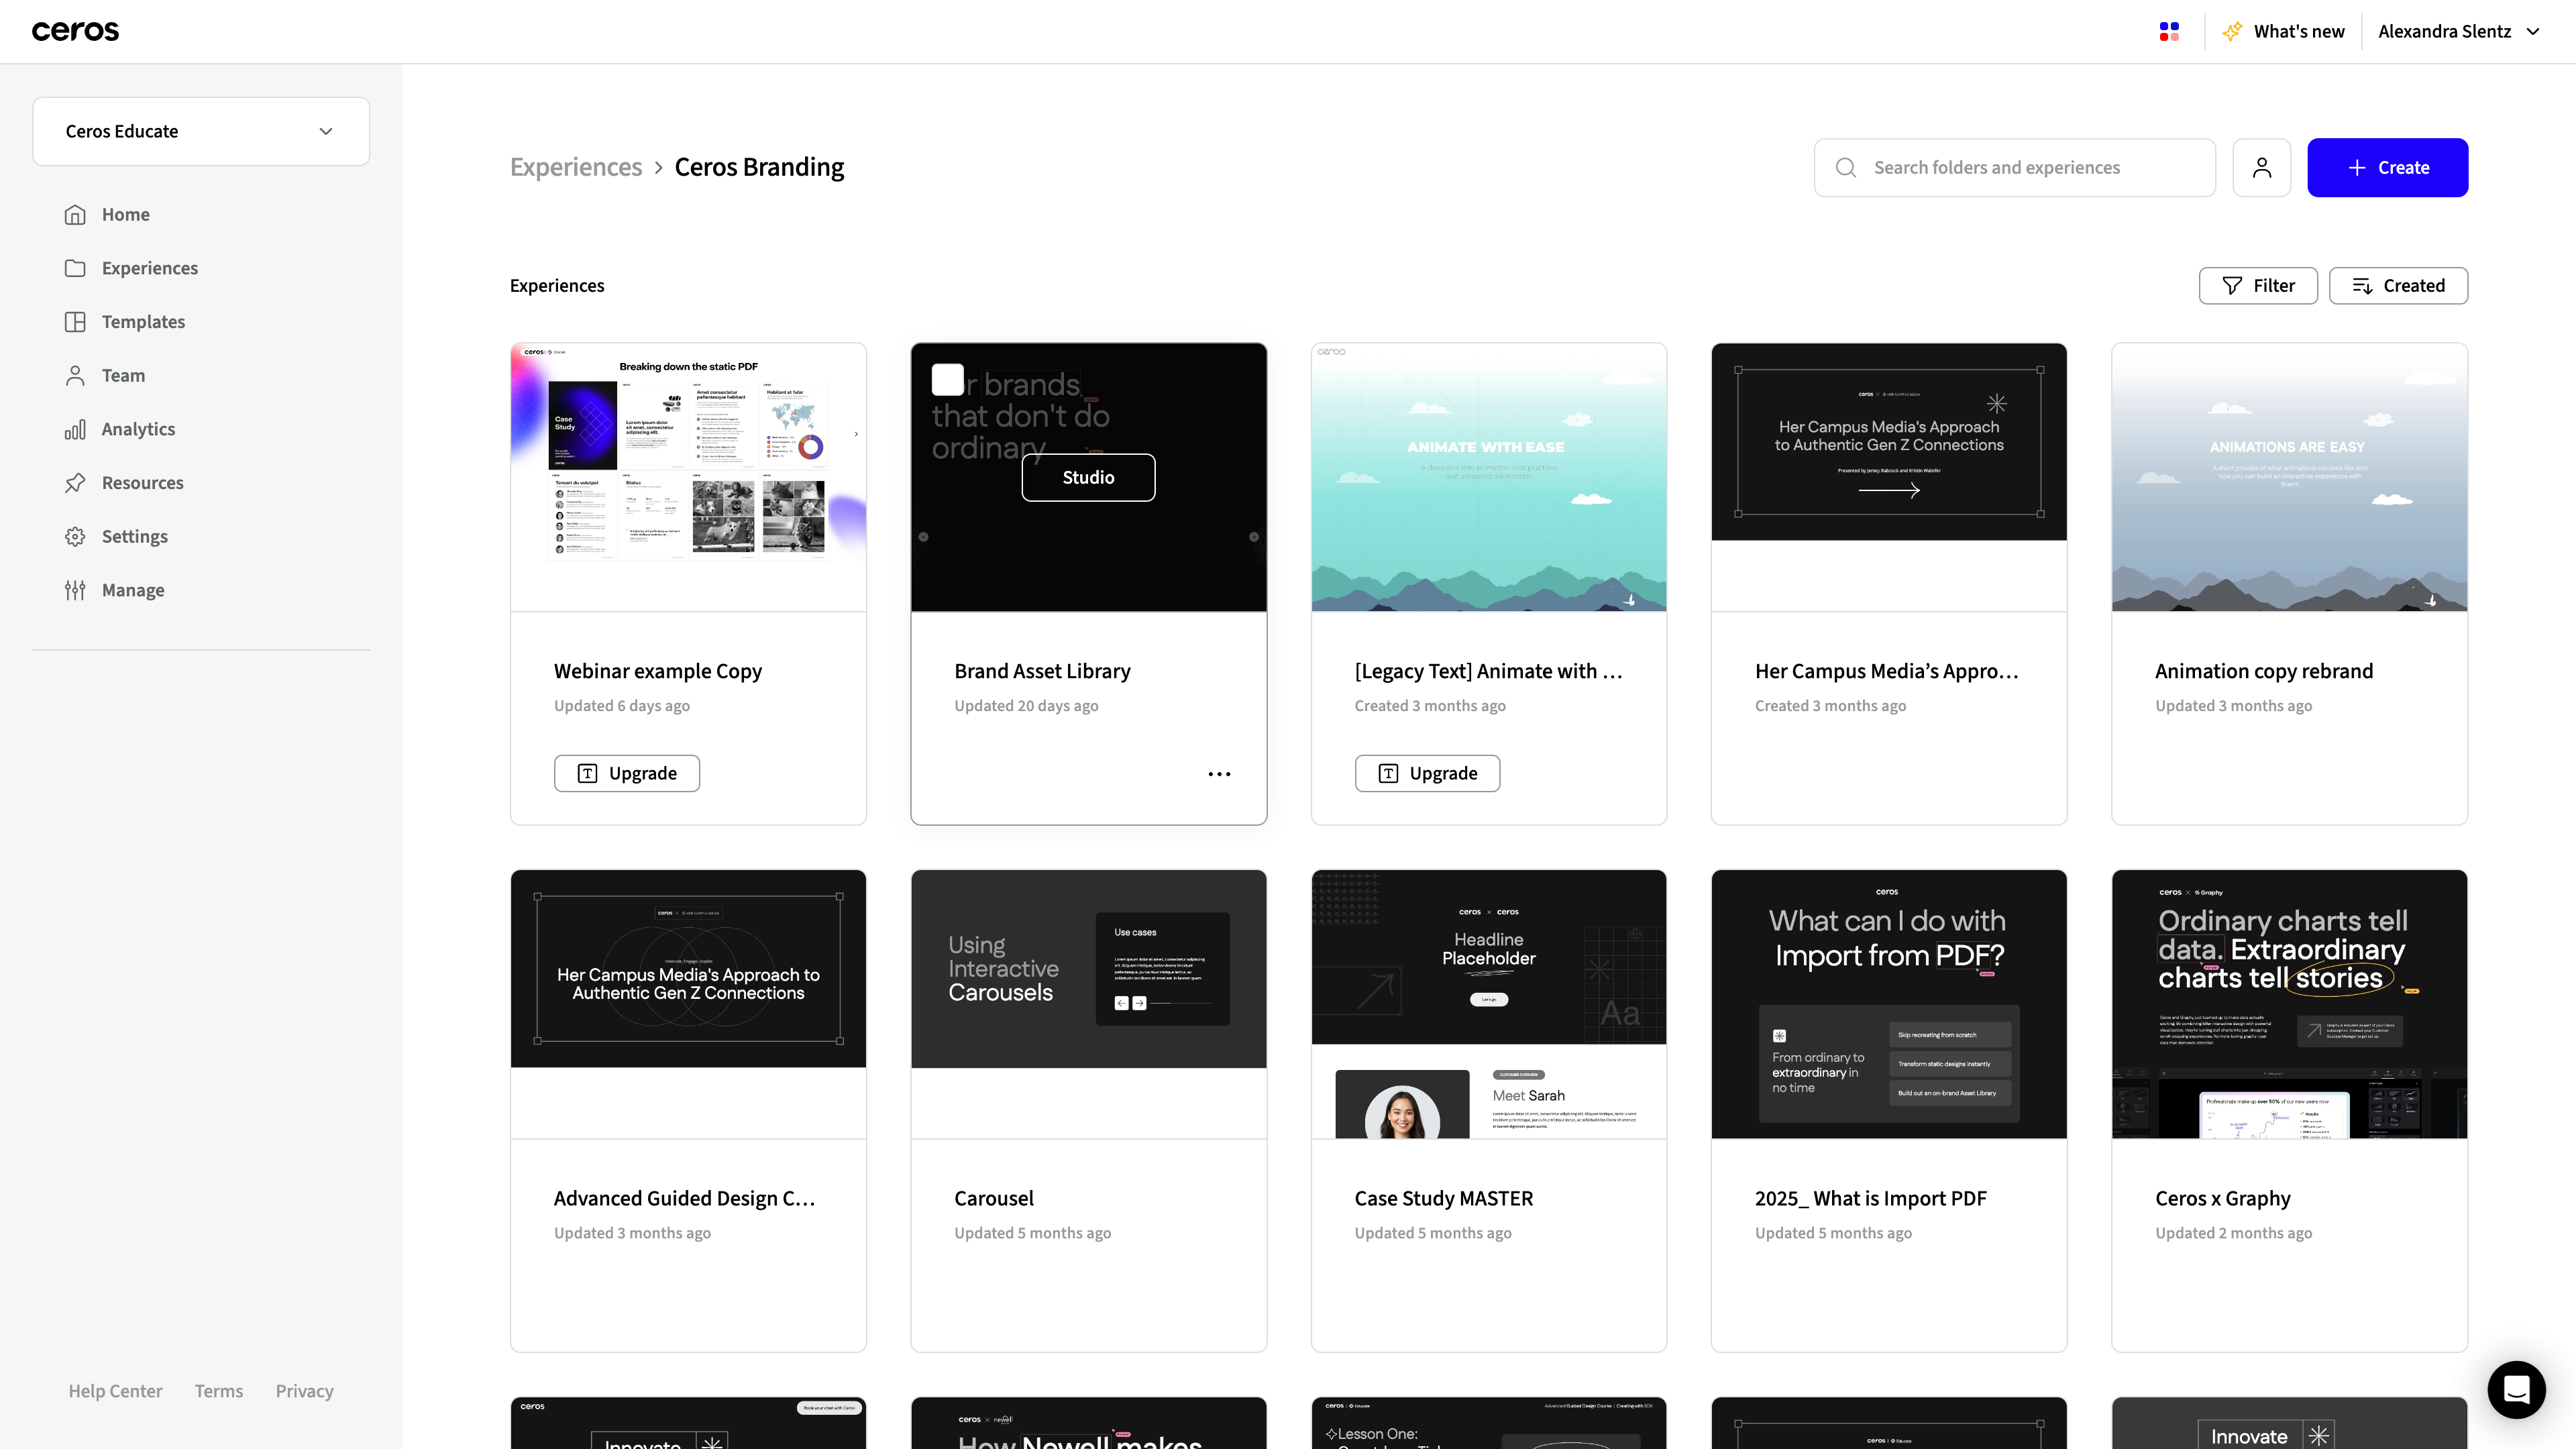Open Case Study MASTER thumbnail
This screenshot has width=2576, height=1449.
1488,1004
